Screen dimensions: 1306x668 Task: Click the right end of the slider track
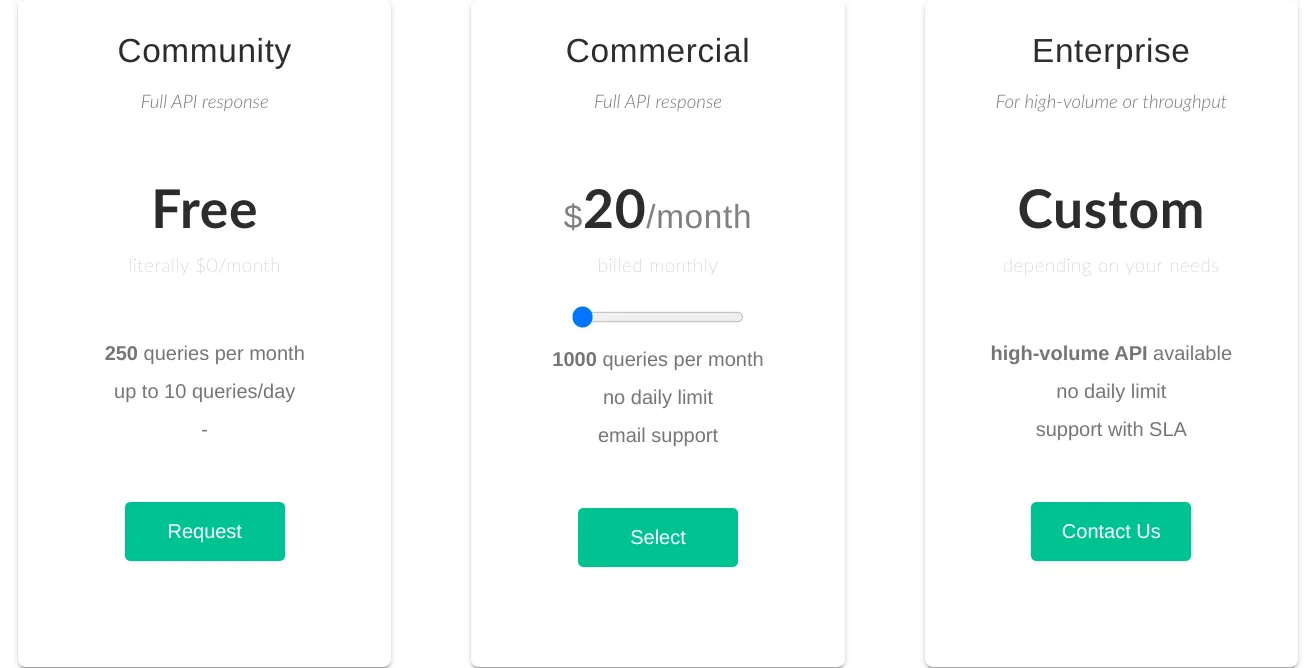[738, 317]
